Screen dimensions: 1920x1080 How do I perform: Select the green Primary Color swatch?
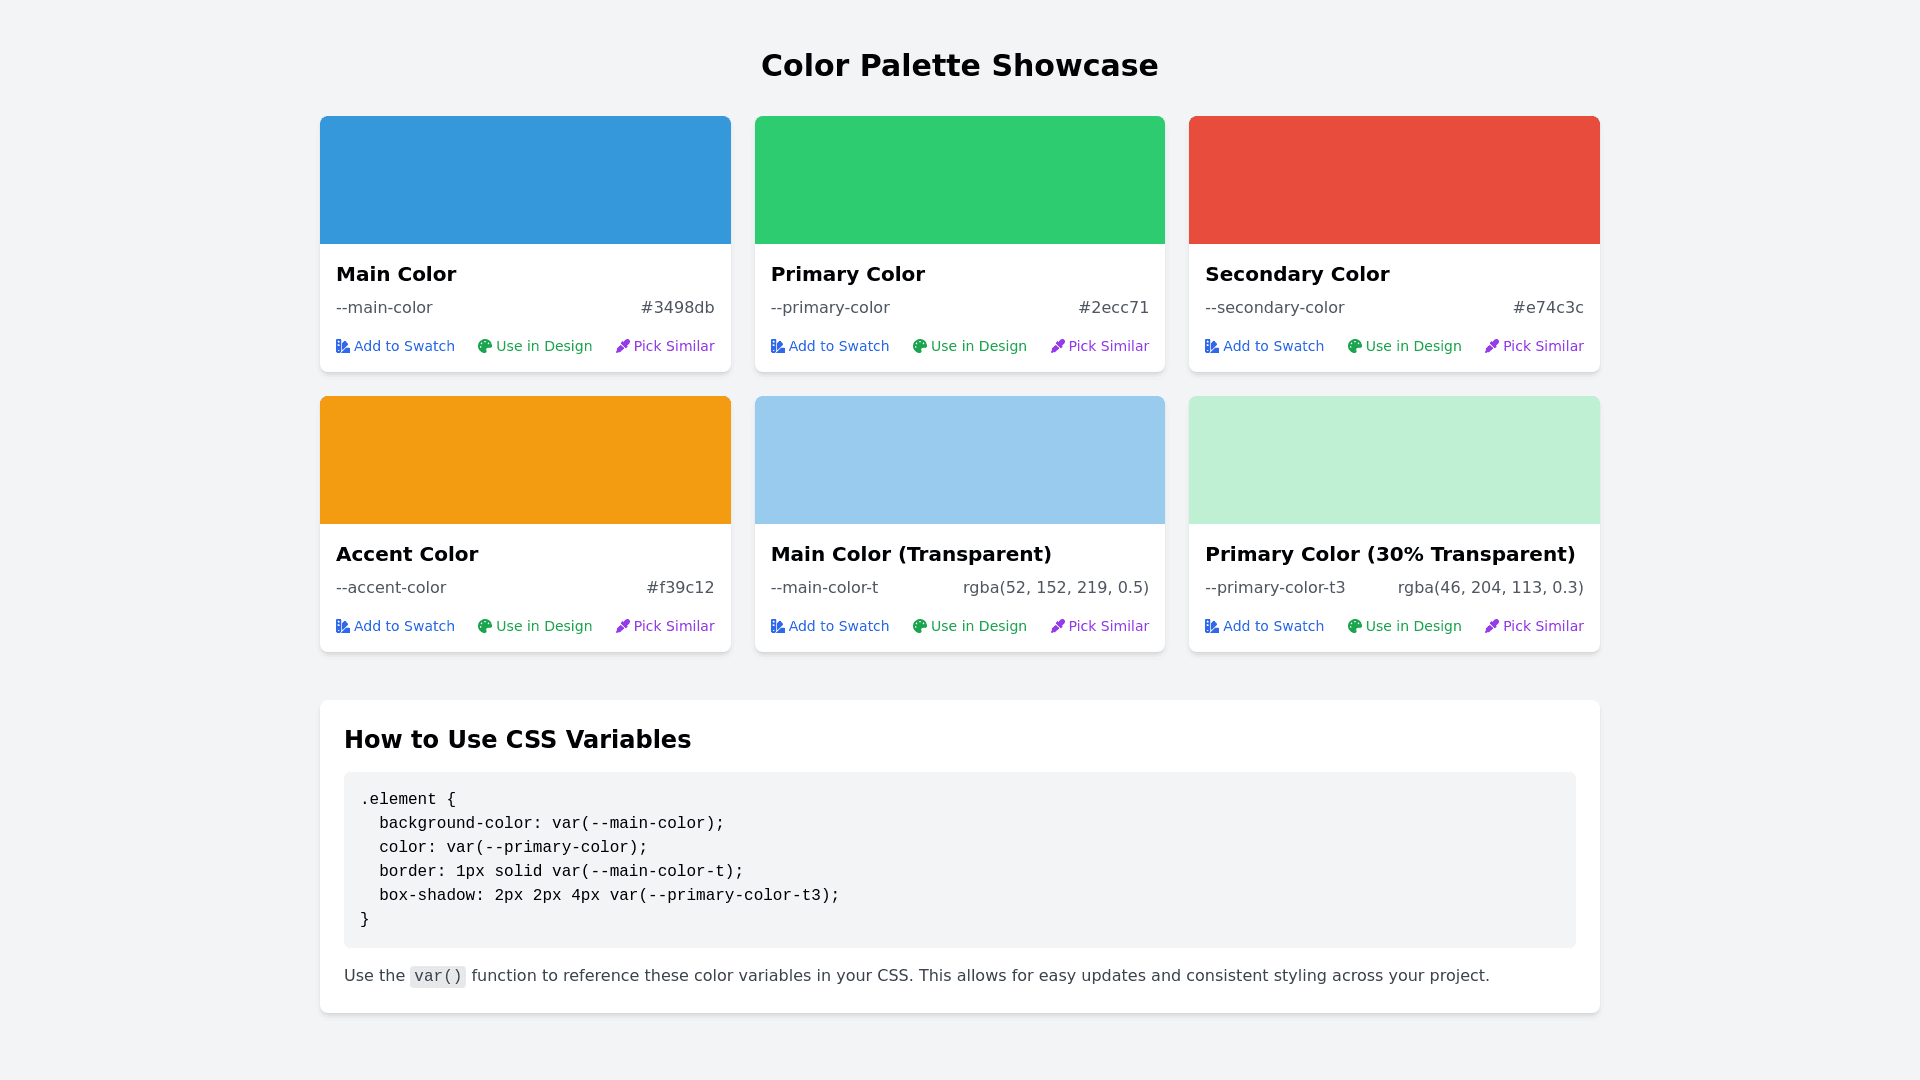tap(959, 180)
